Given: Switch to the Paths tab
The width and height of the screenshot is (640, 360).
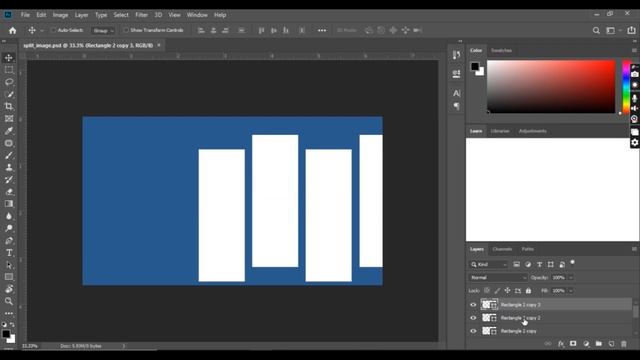Looking at the screenshot, I should click(x=527, y=249).
